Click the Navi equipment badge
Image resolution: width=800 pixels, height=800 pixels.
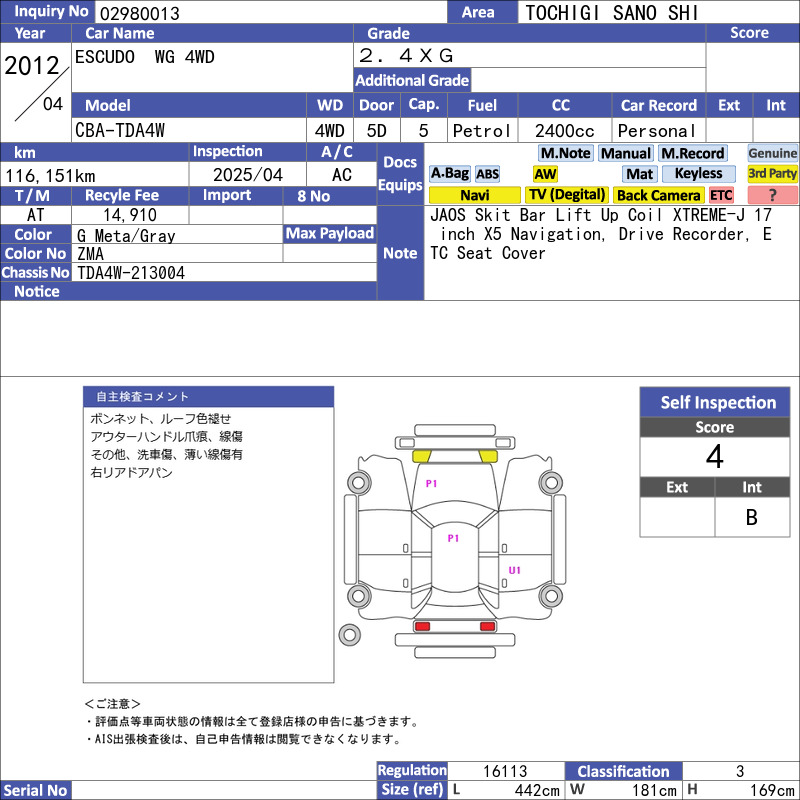[474, 195]
